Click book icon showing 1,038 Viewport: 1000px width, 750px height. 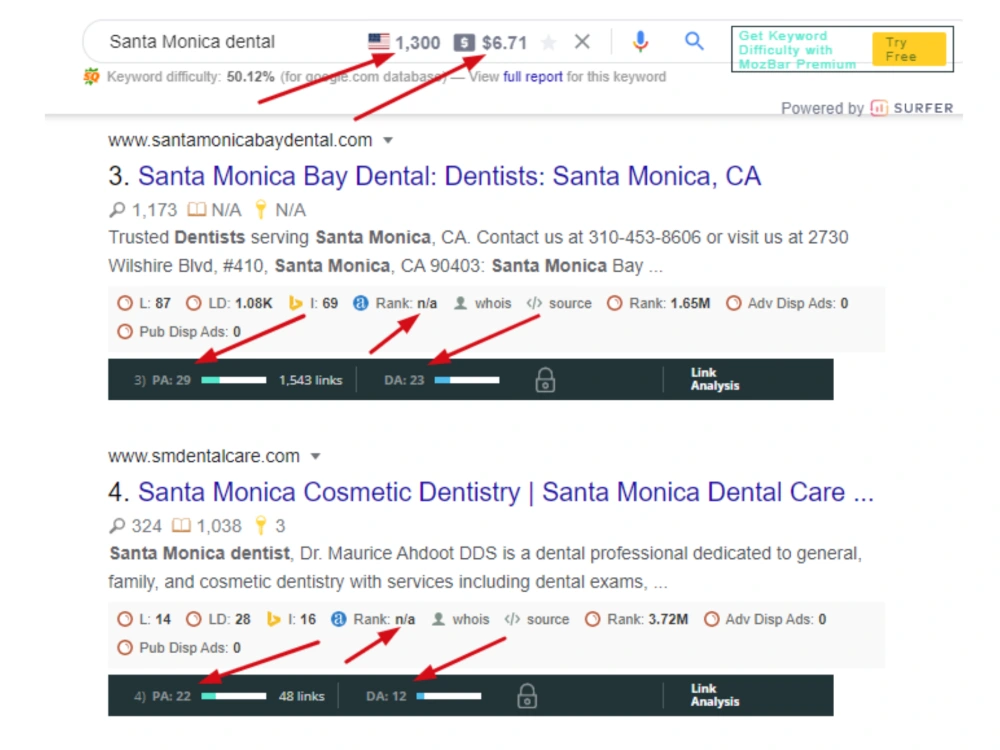[182, 525]
